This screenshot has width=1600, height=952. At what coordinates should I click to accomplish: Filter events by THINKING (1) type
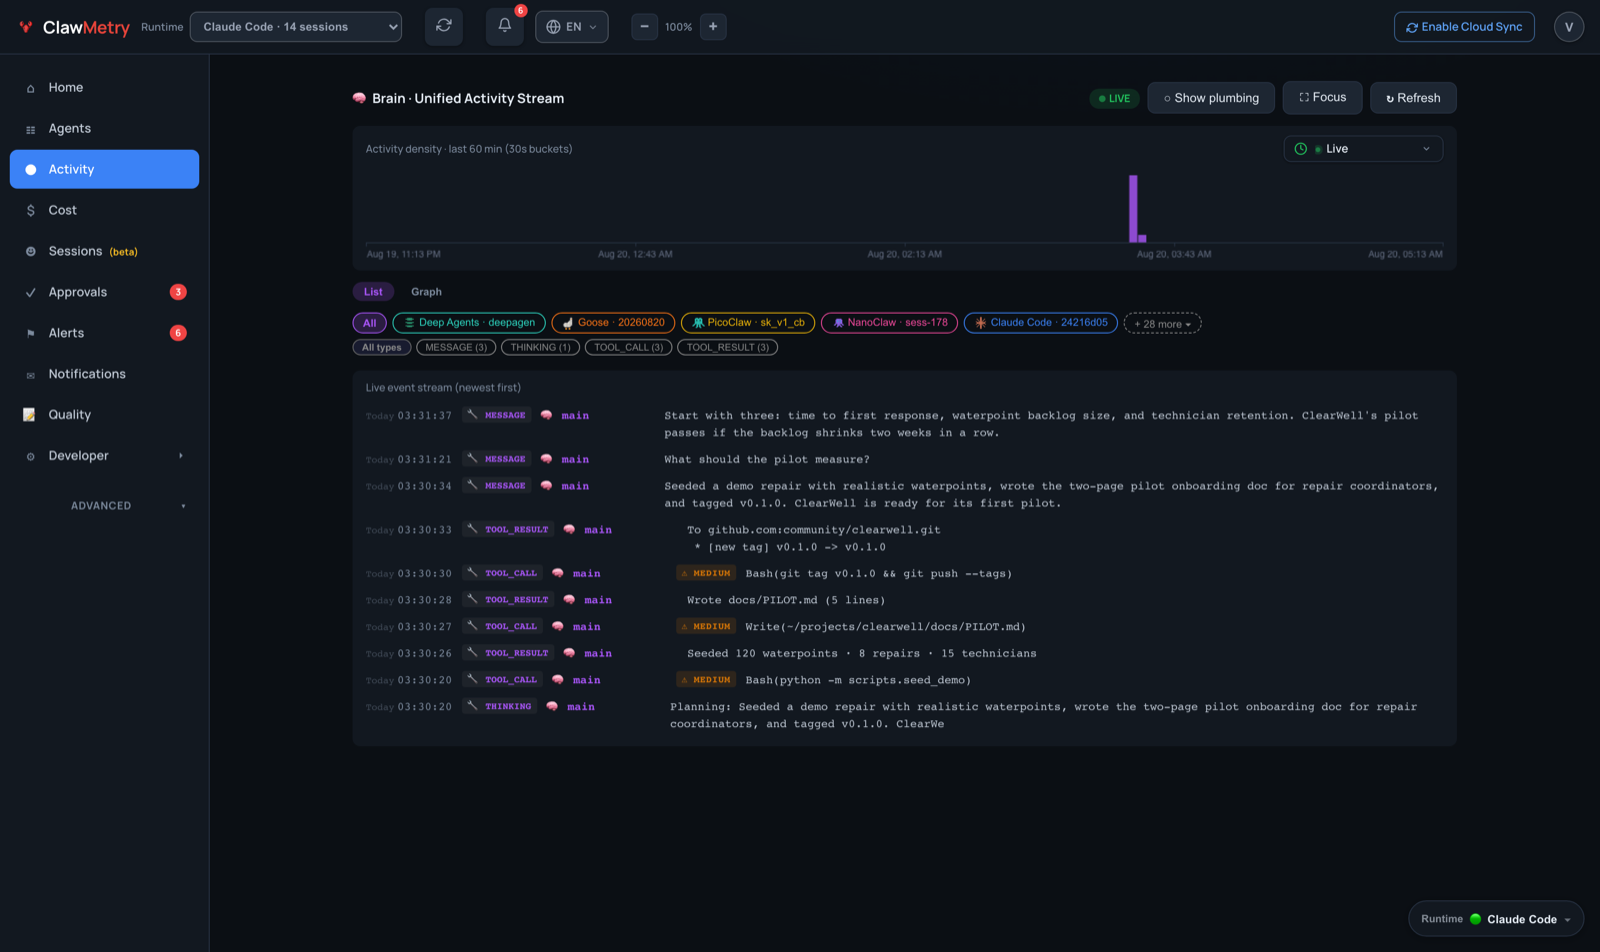(x=540, y=348)
